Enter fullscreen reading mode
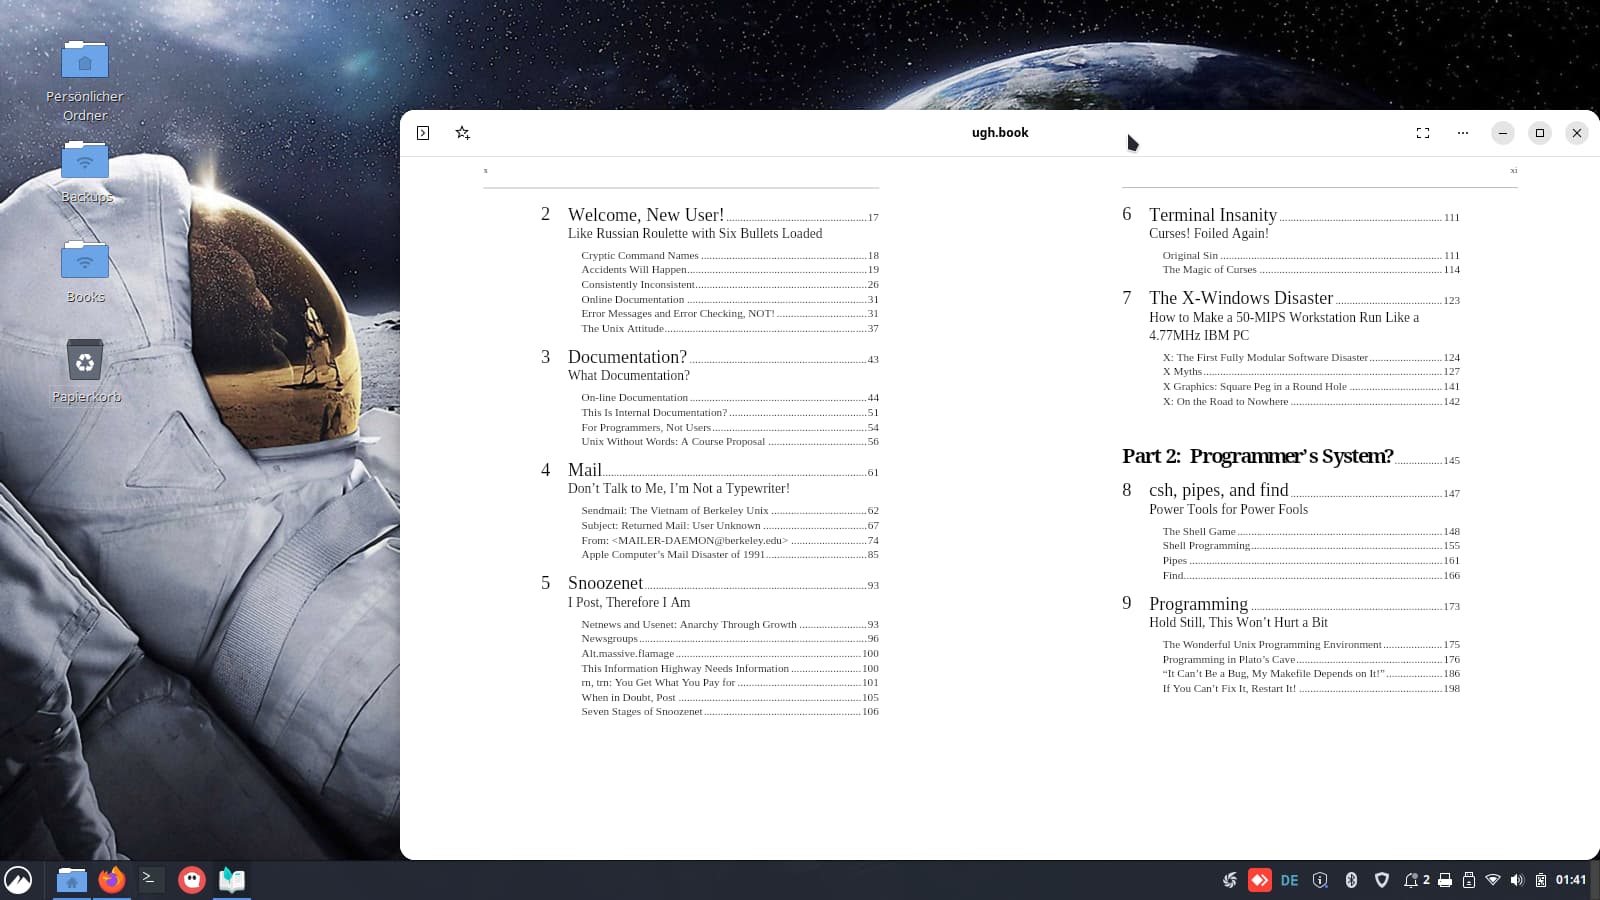Screen dimensions: 1600x900 click(x=1423, y=133)
